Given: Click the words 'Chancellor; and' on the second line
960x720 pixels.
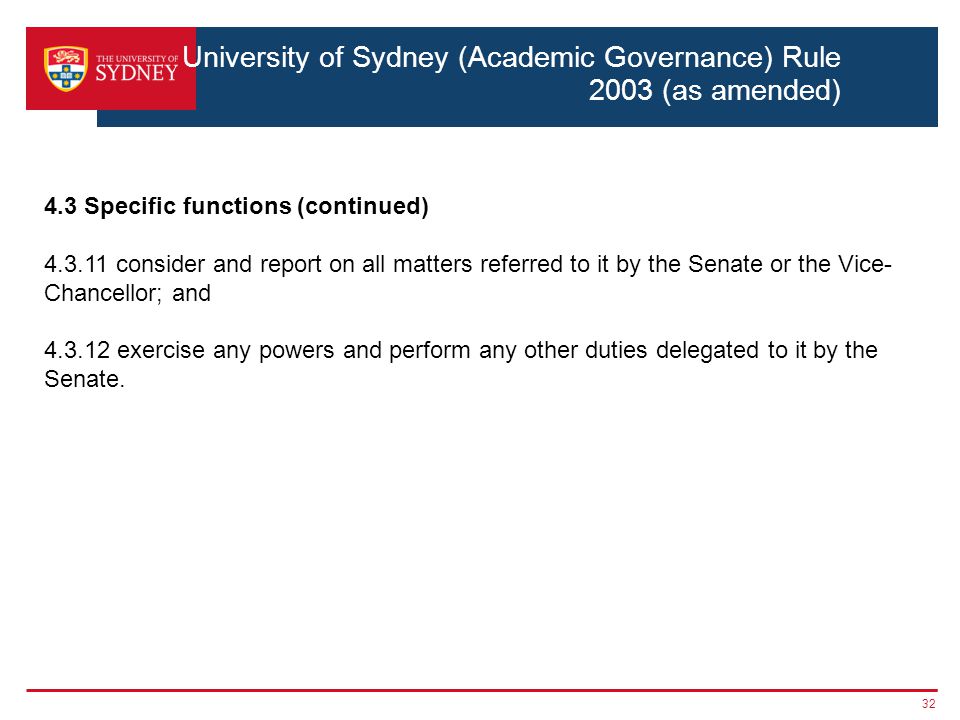Looking at the screenshot, I should coord(127,293).
